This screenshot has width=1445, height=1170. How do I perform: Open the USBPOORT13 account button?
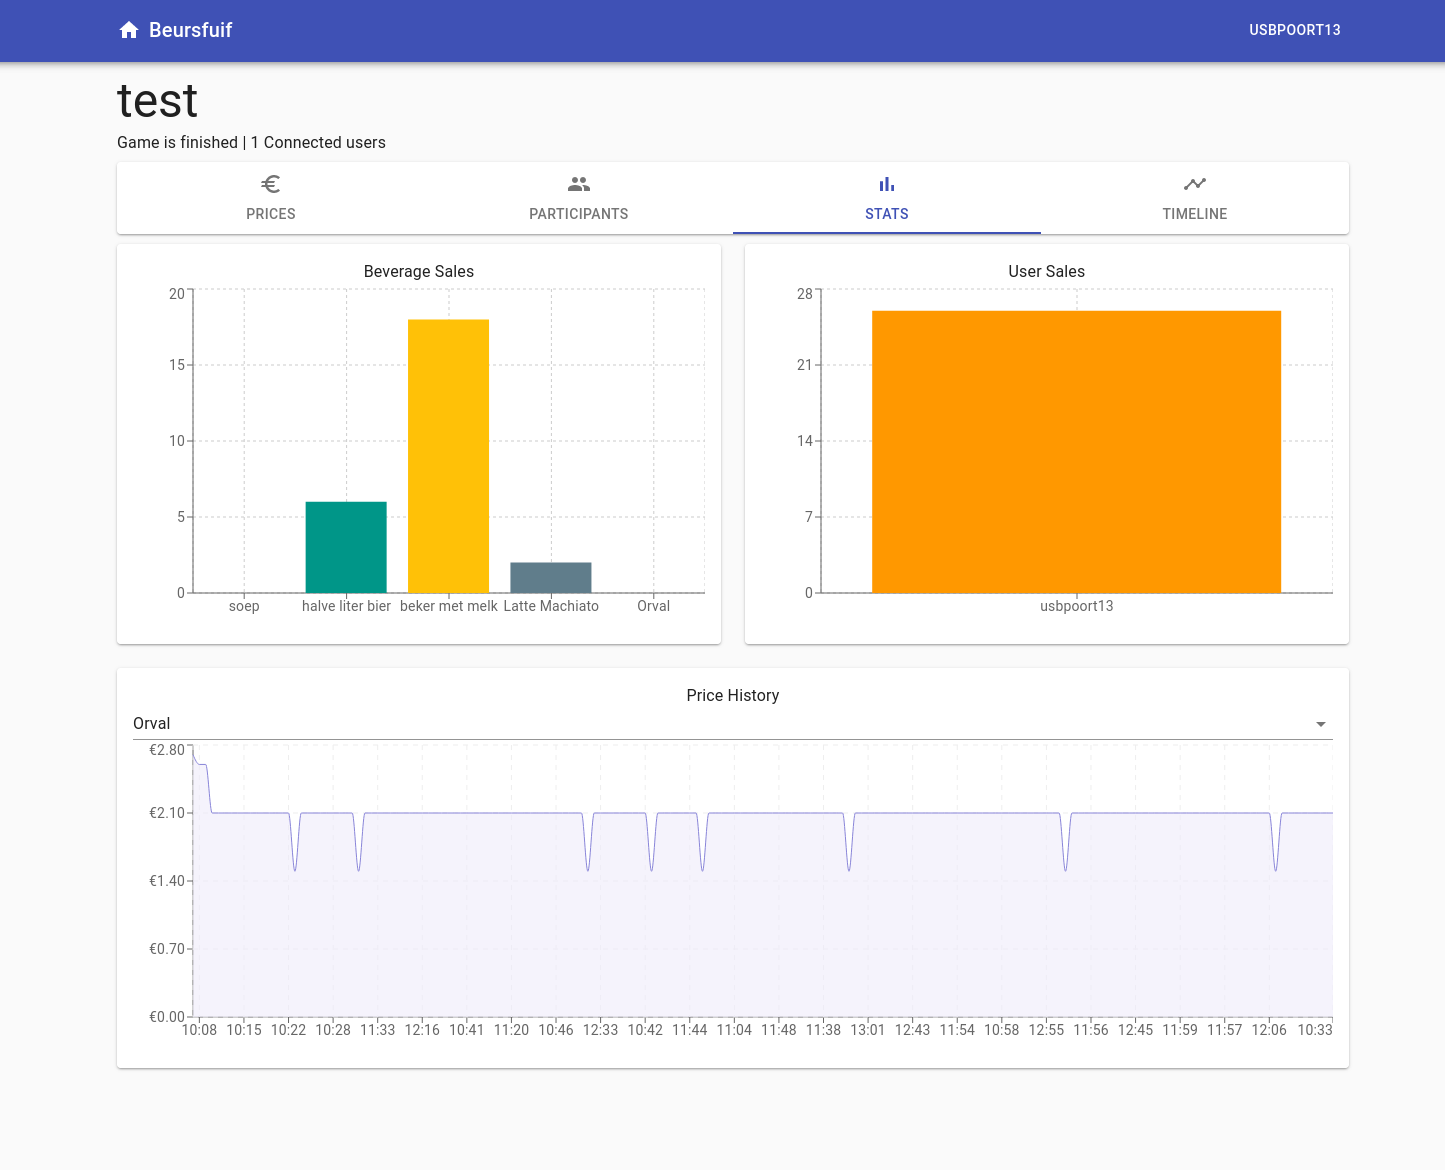click(x=1295, y=30)
